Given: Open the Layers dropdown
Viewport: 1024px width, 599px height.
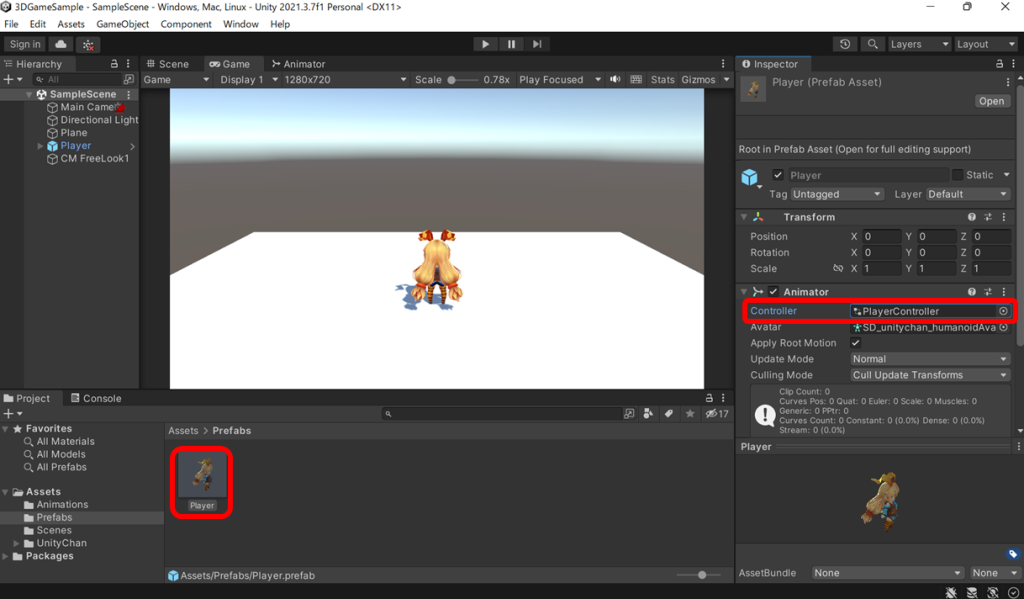Looking at the screenshot, I should pyautogui.click(x=917, y=44).
